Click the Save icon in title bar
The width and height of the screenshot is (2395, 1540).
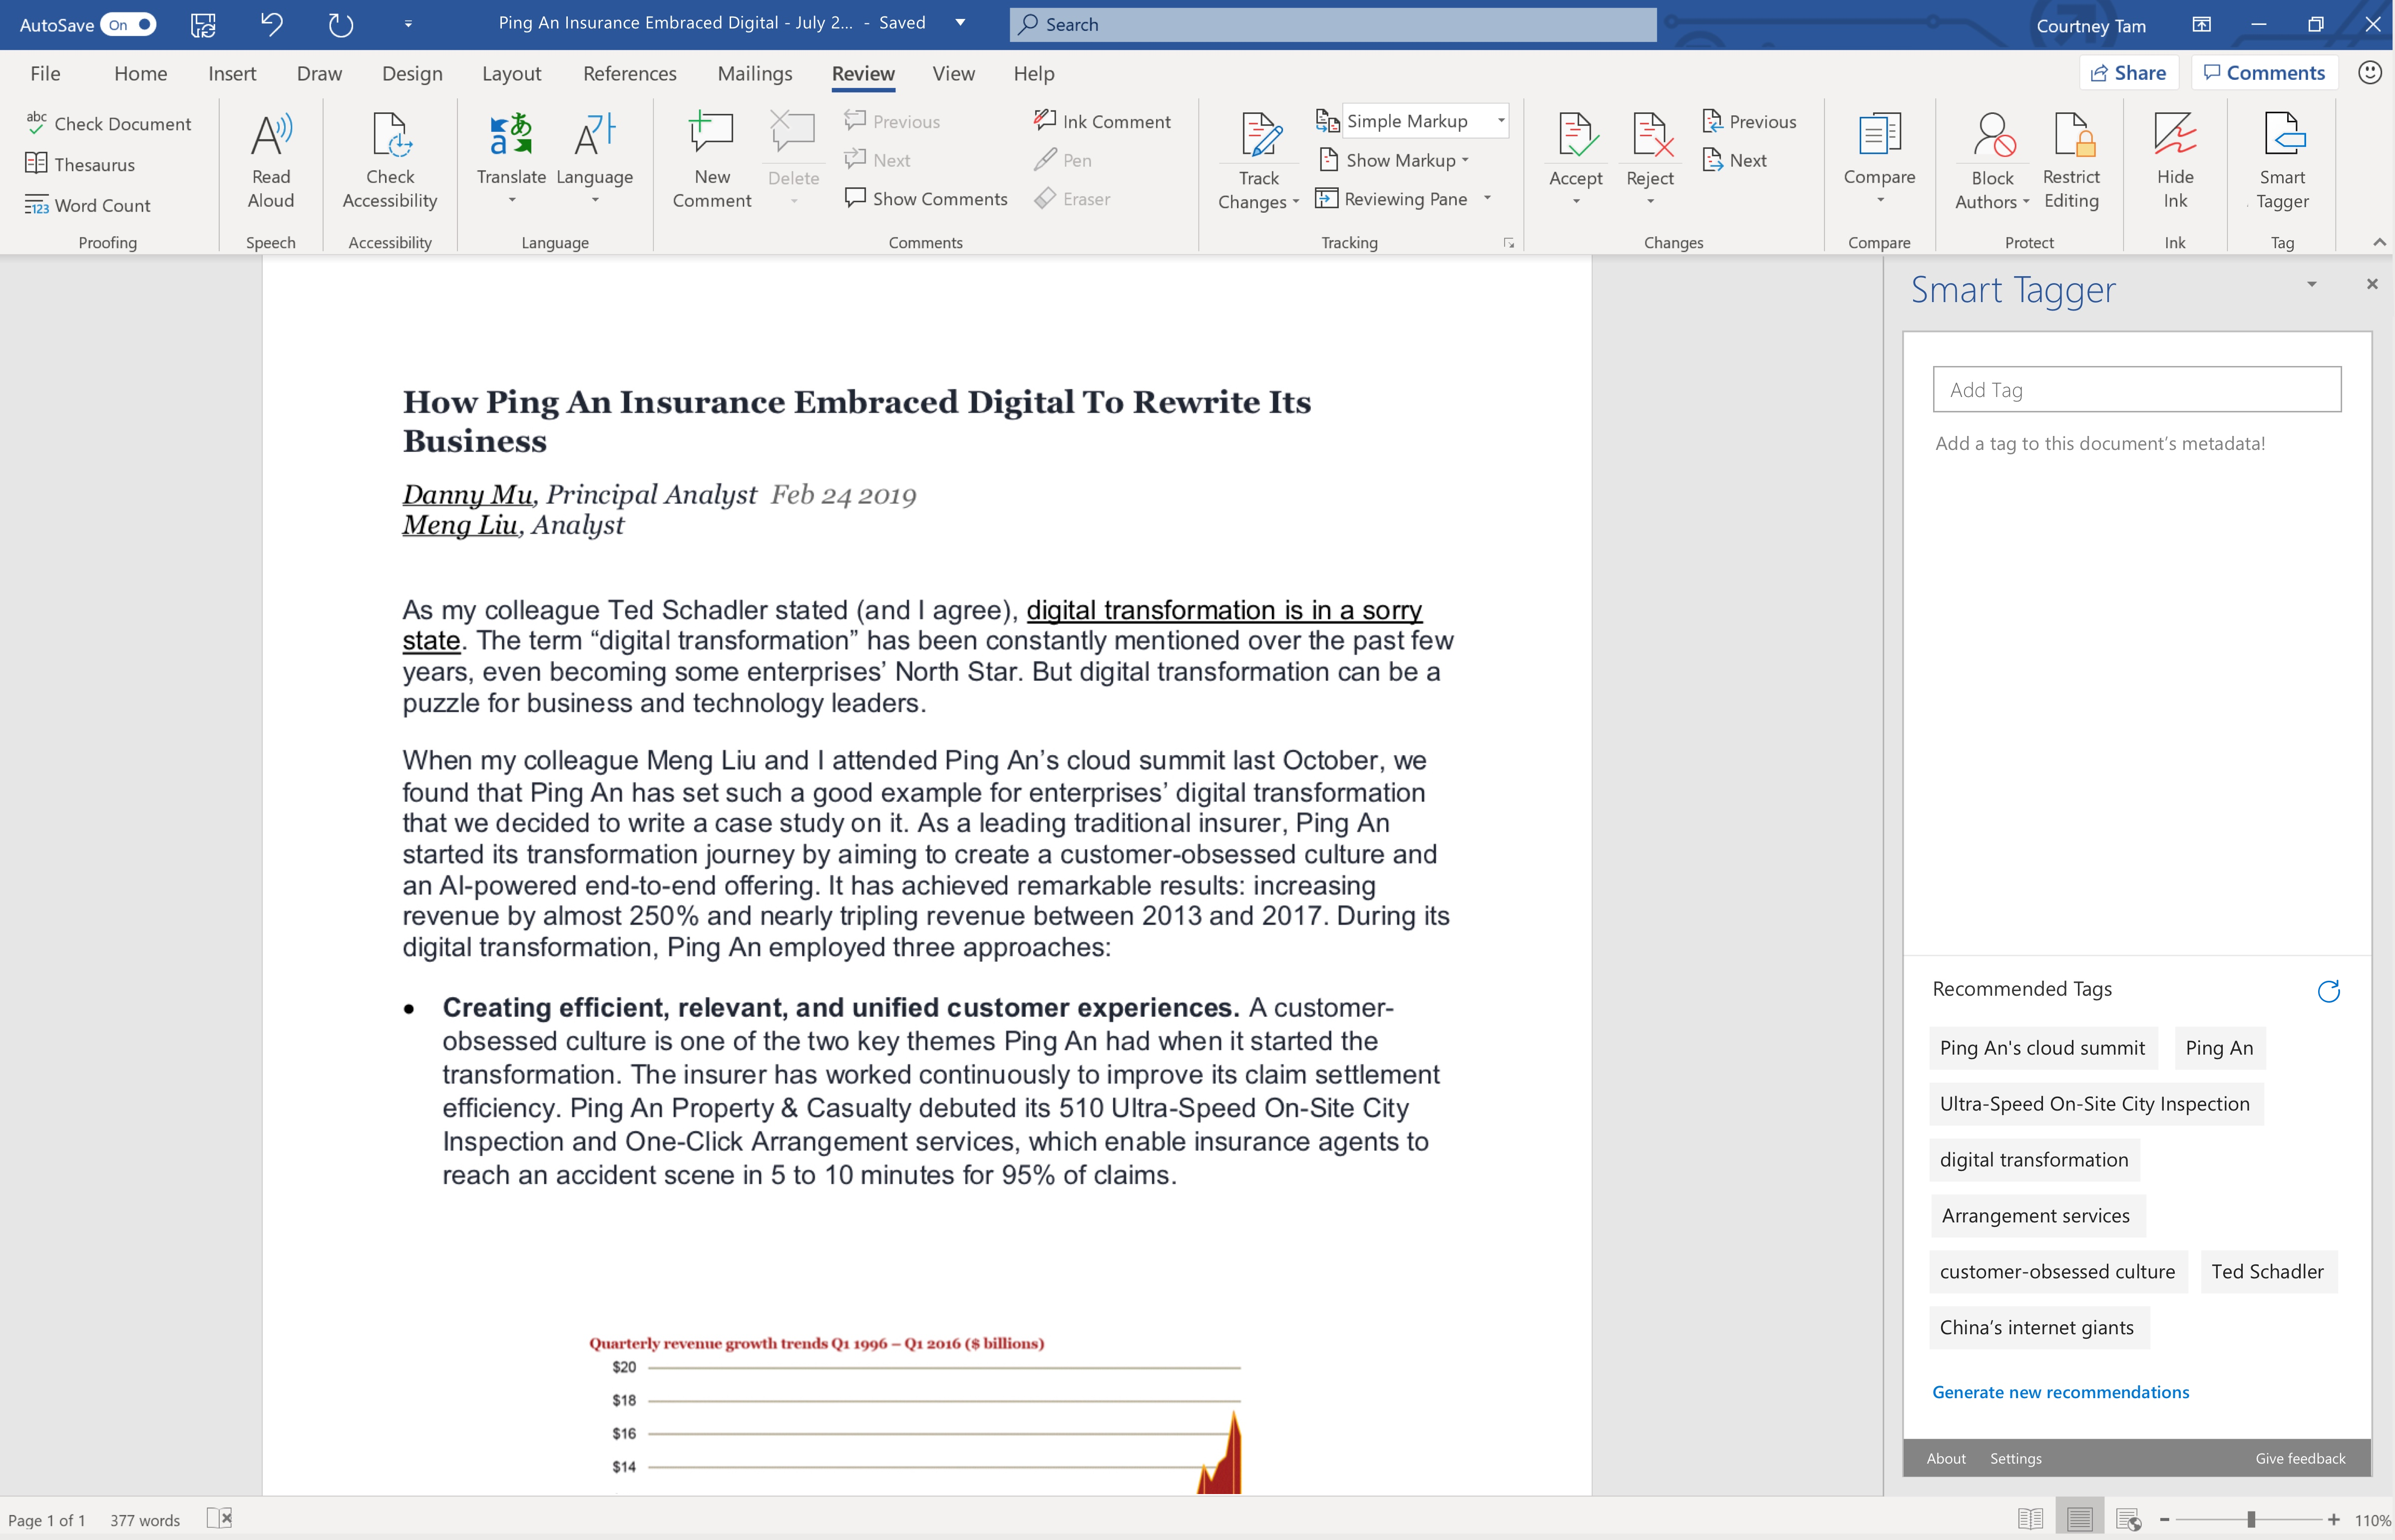203,24
